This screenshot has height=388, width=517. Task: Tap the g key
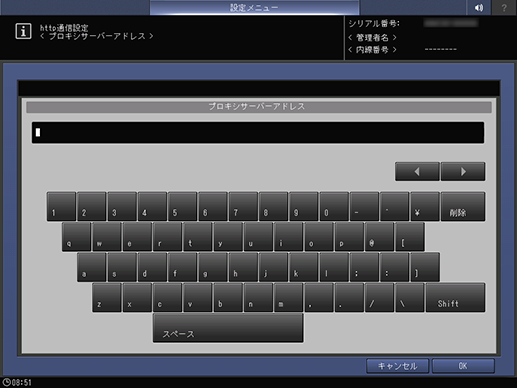click(x=213, y=267)
